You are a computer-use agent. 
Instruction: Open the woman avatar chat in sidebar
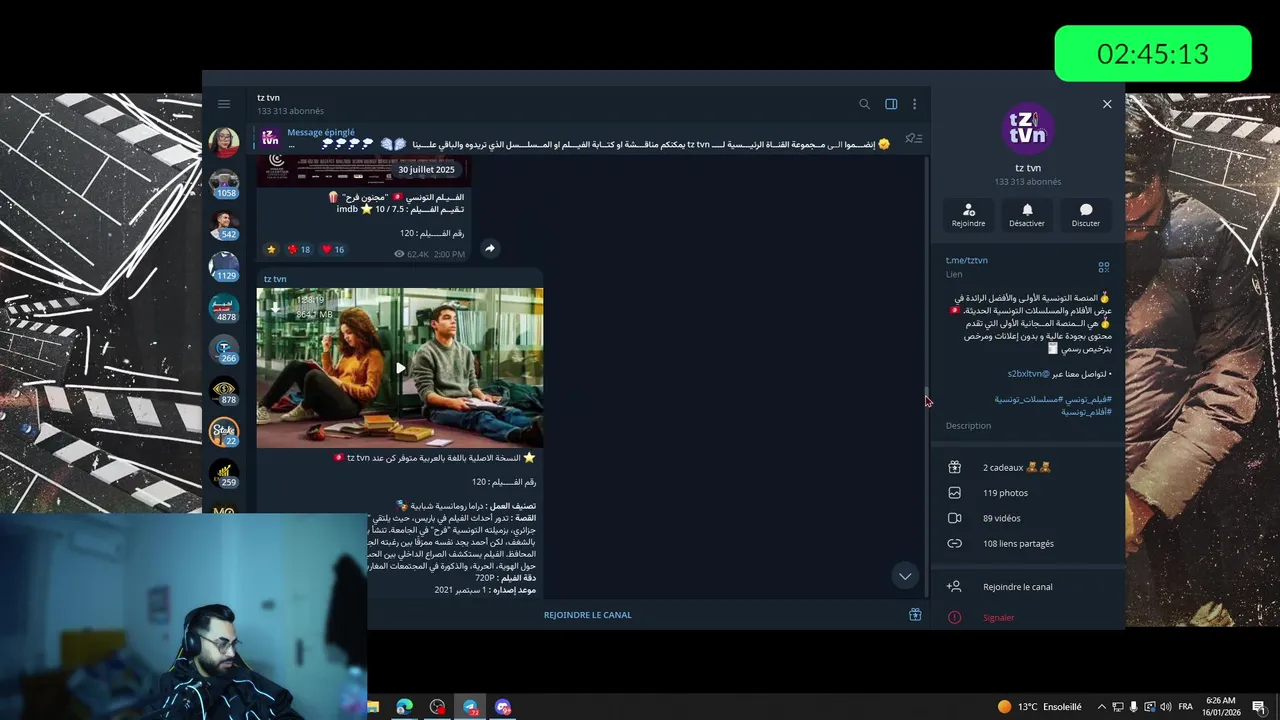pyautogui.click(x=224, y=142)
